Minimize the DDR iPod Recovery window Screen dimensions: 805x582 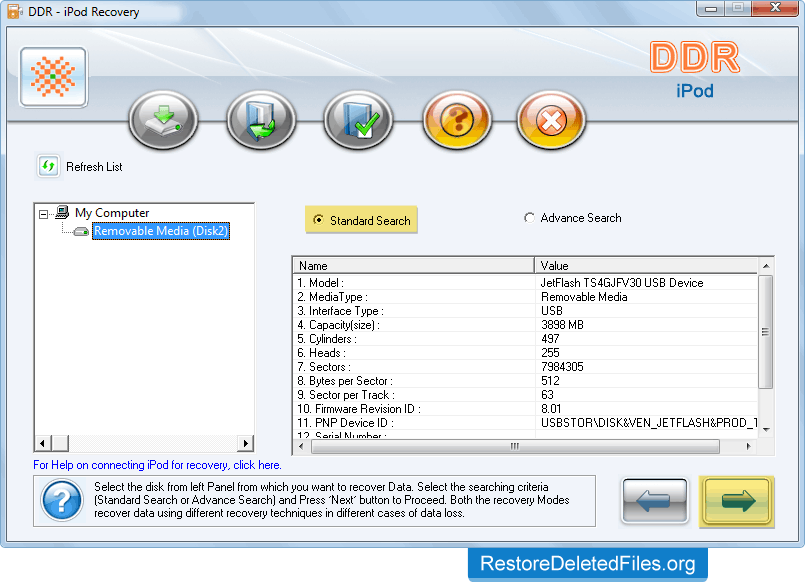(x=711, y=8)
